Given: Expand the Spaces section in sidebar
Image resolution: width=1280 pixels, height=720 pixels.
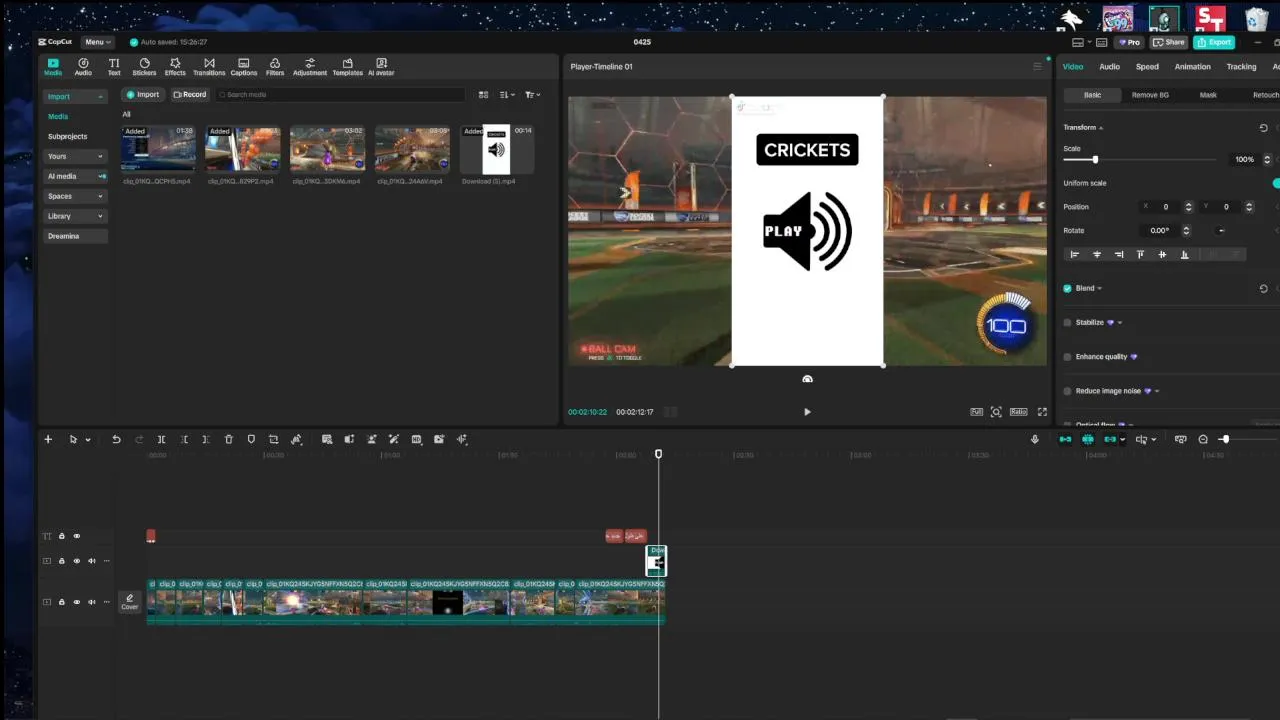Looking at the screenshot, I should point(75,196).
